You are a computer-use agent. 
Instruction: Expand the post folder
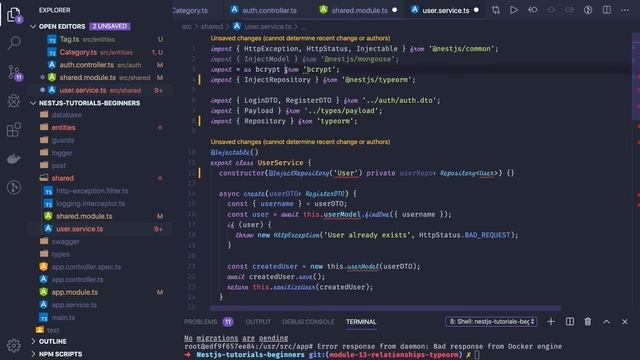coord(59,165)
